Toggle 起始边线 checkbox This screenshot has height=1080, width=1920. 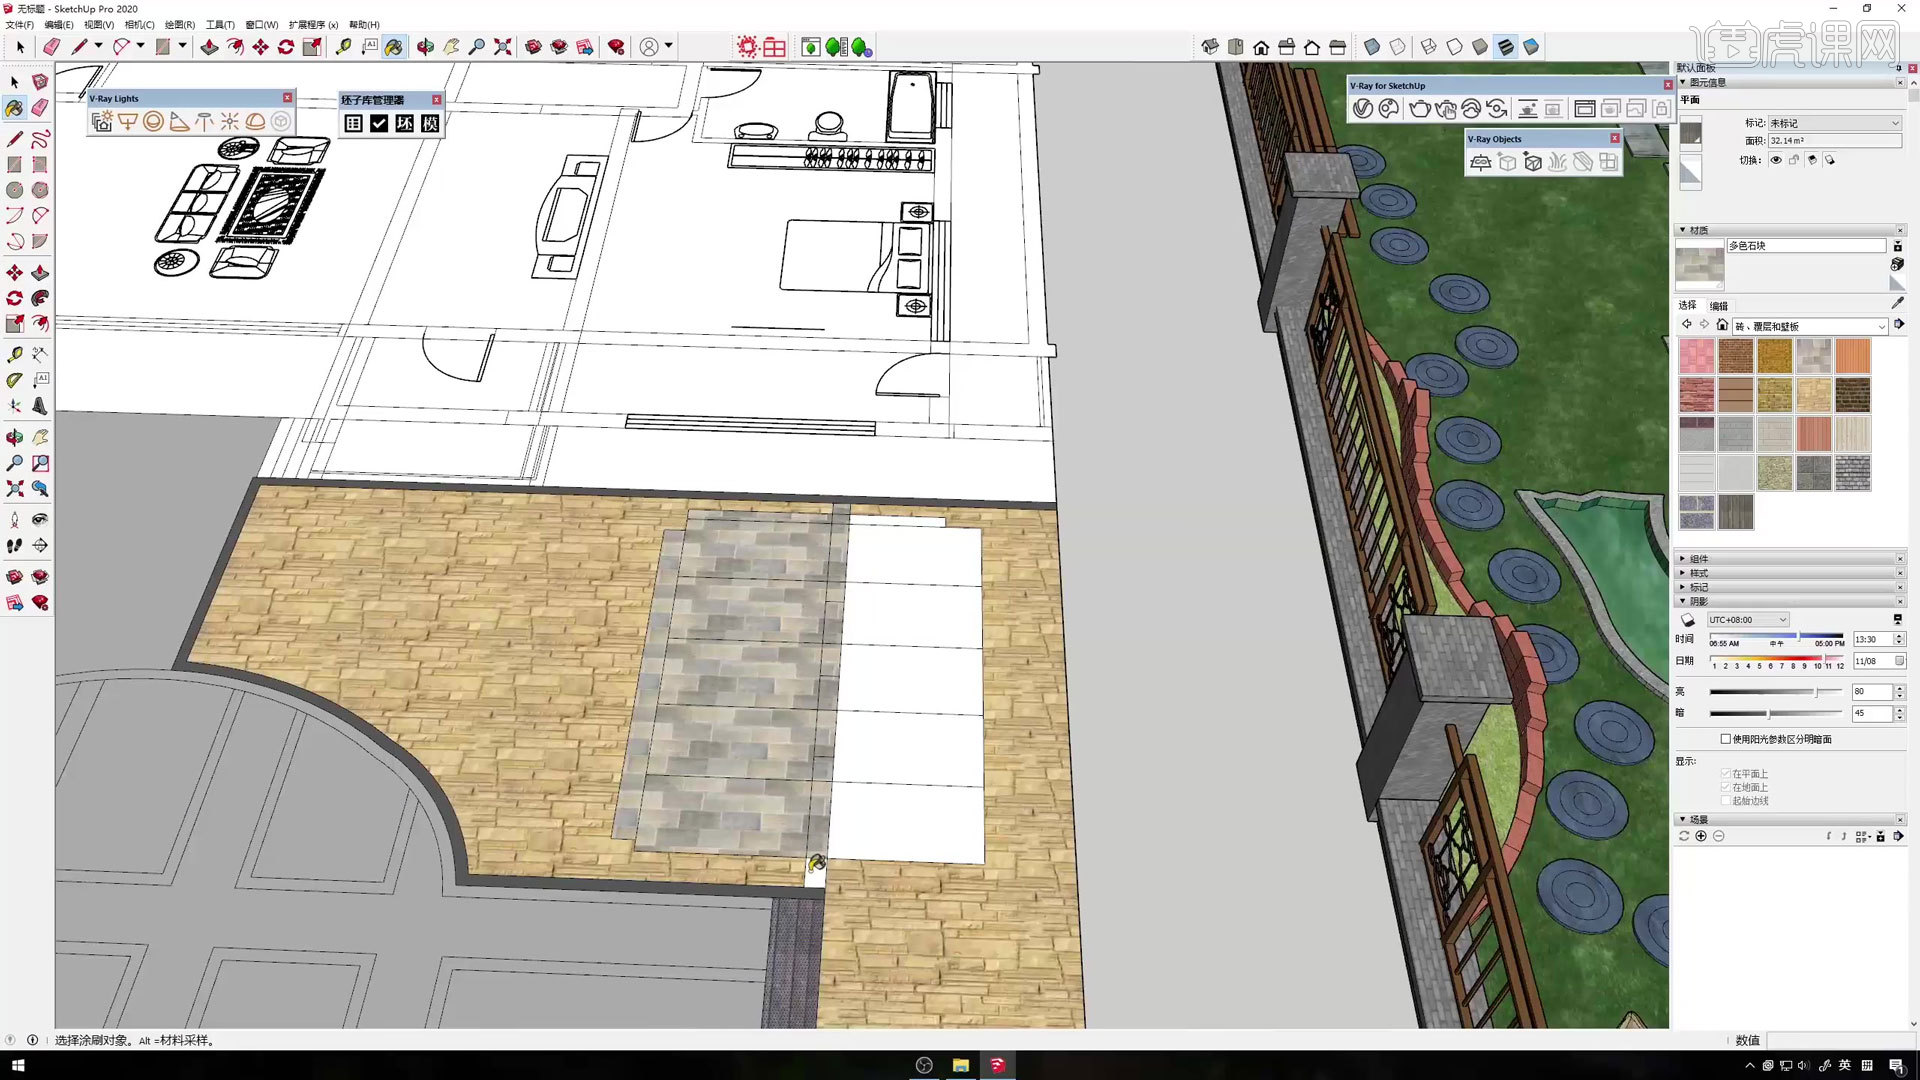(1725, 801)
